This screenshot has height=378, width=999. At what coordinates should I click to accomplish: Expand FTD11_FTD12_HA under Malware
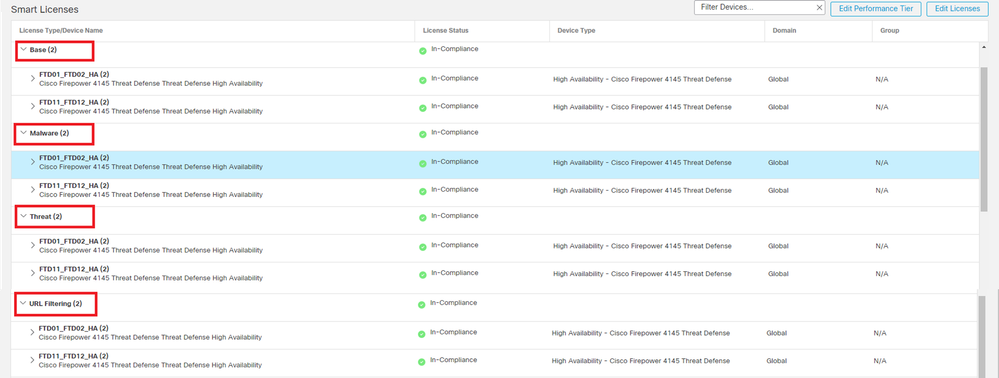33,190
